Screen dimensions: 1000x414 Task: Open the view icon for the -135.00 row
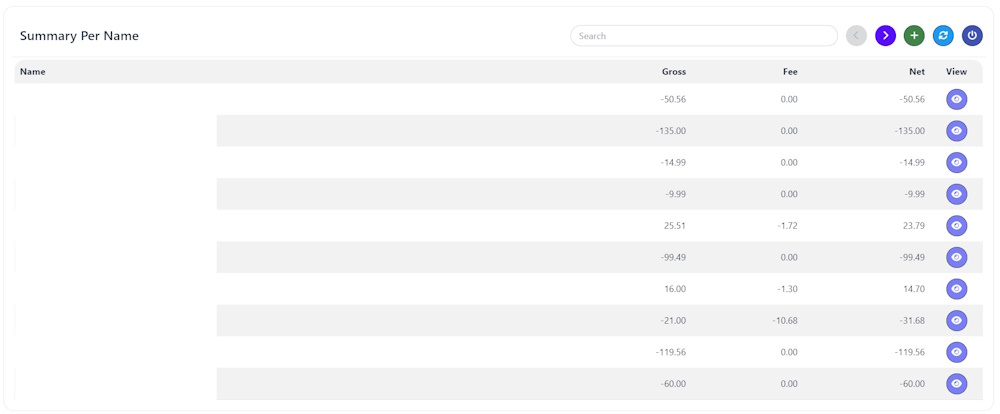pyautogui.click(x=957, y=131)
